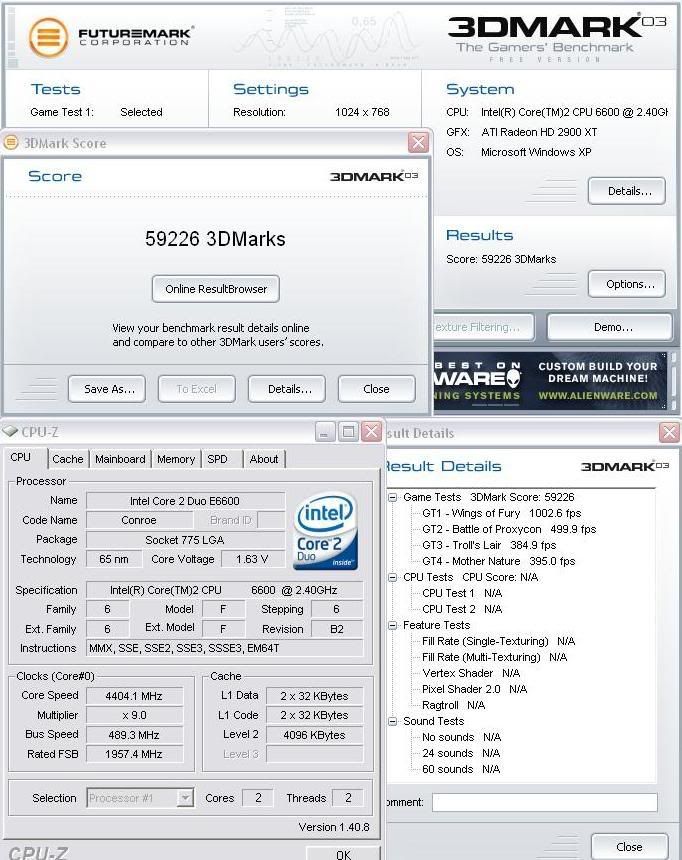682x860 pixels.
Task: Select the 60 sounds row
Action: point(461,769)
